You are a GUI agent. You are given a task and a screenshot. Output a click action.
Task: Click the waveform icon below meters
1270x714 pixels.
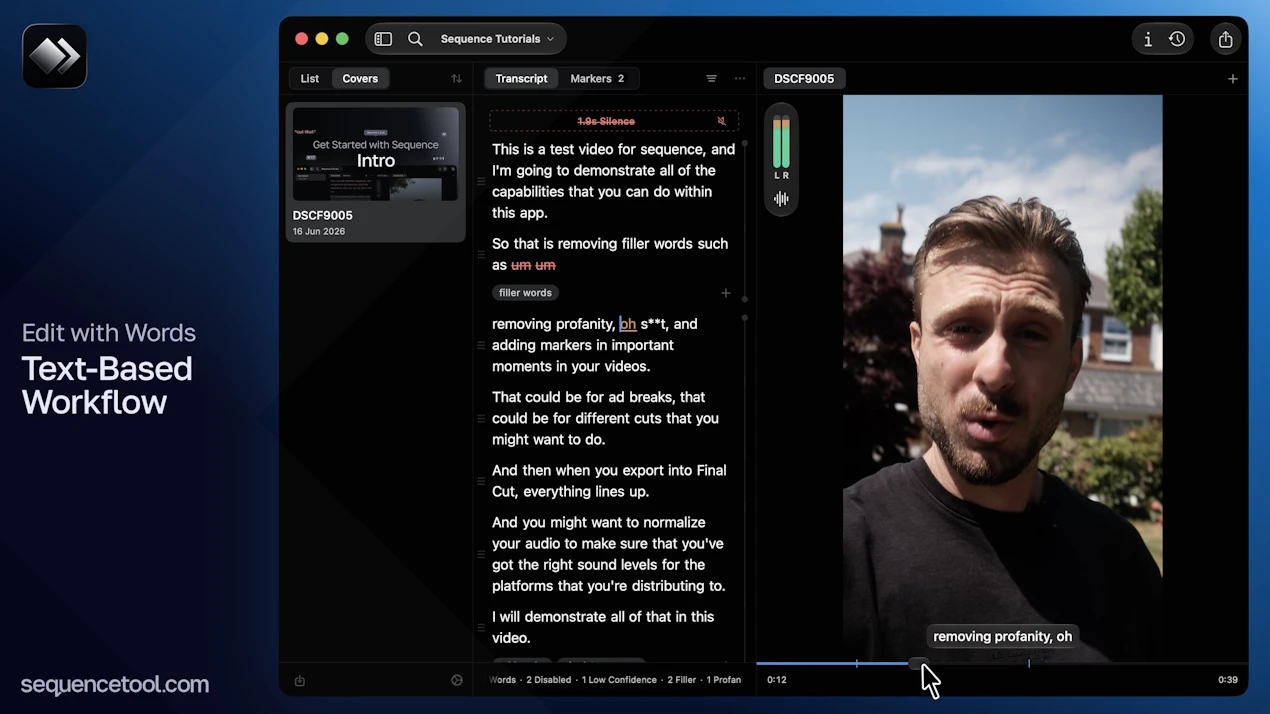781,199
